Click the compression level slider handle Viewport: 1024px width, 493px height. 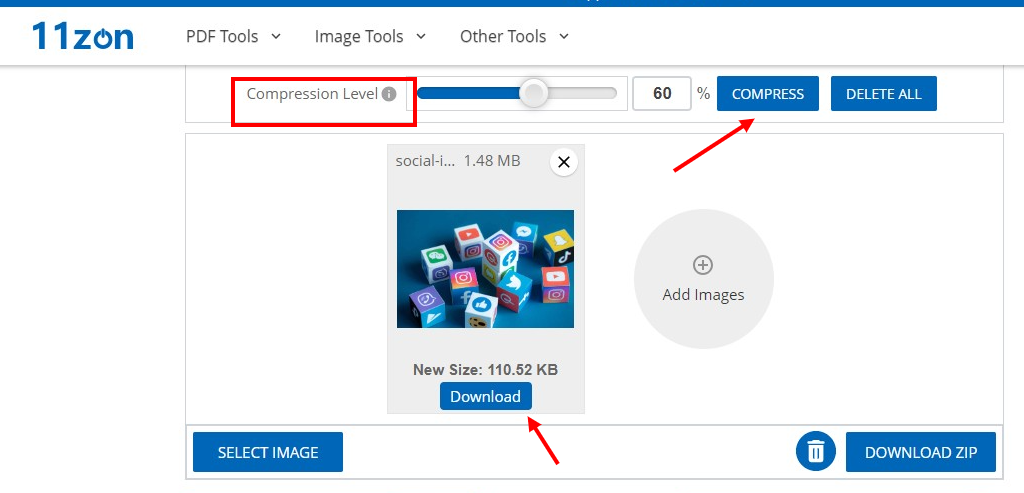[534, 93]
